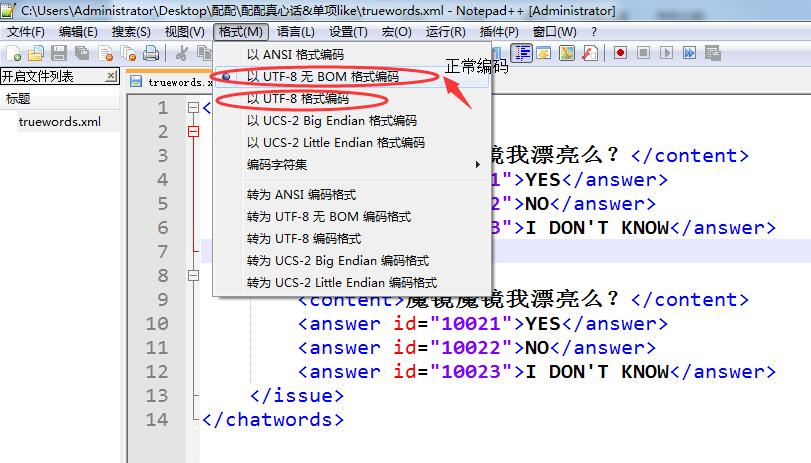
Task: Open the Function List icon
Action: coord(590,53)
